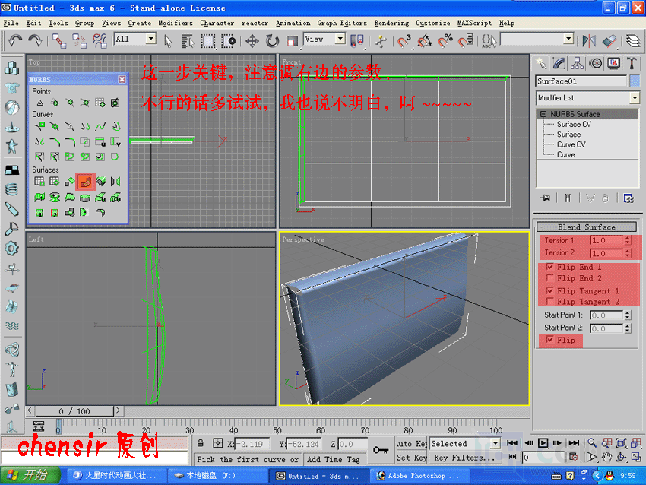
Task: Open the Customize menu
Action: click(433, 23)
